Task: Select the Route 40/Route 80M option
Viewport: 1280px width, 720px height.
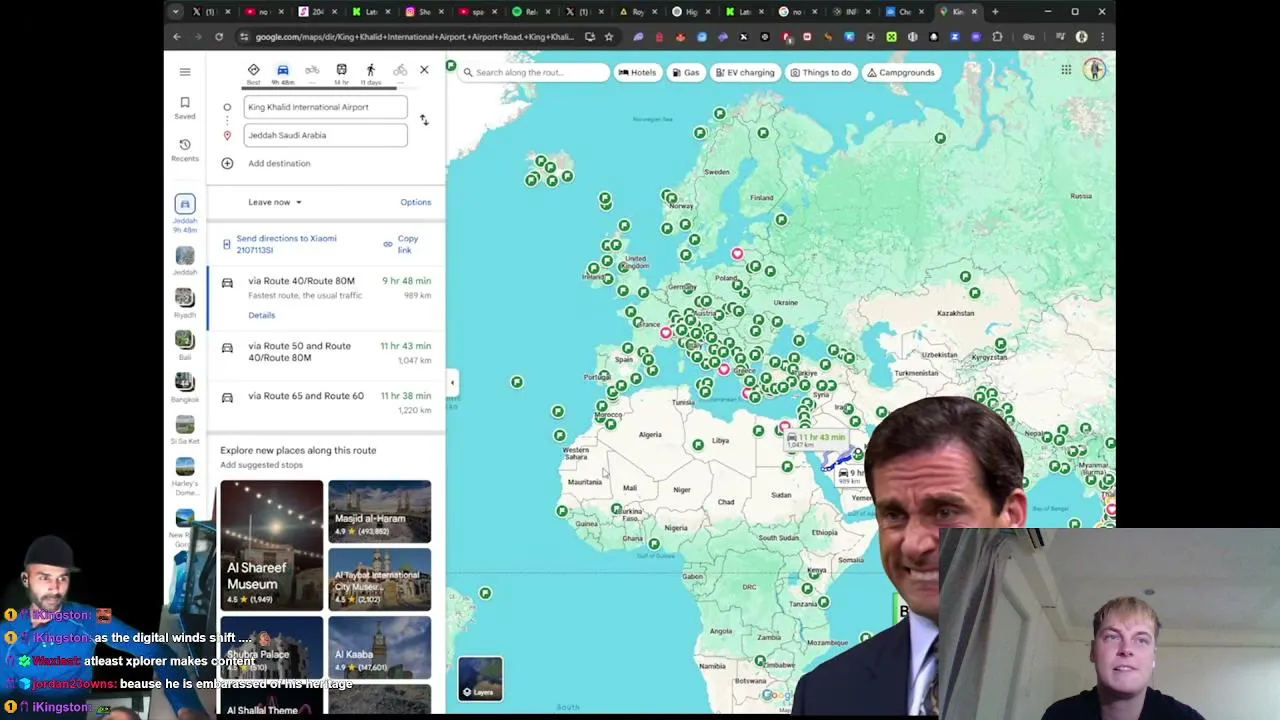Action: click(x=326, y=298)
